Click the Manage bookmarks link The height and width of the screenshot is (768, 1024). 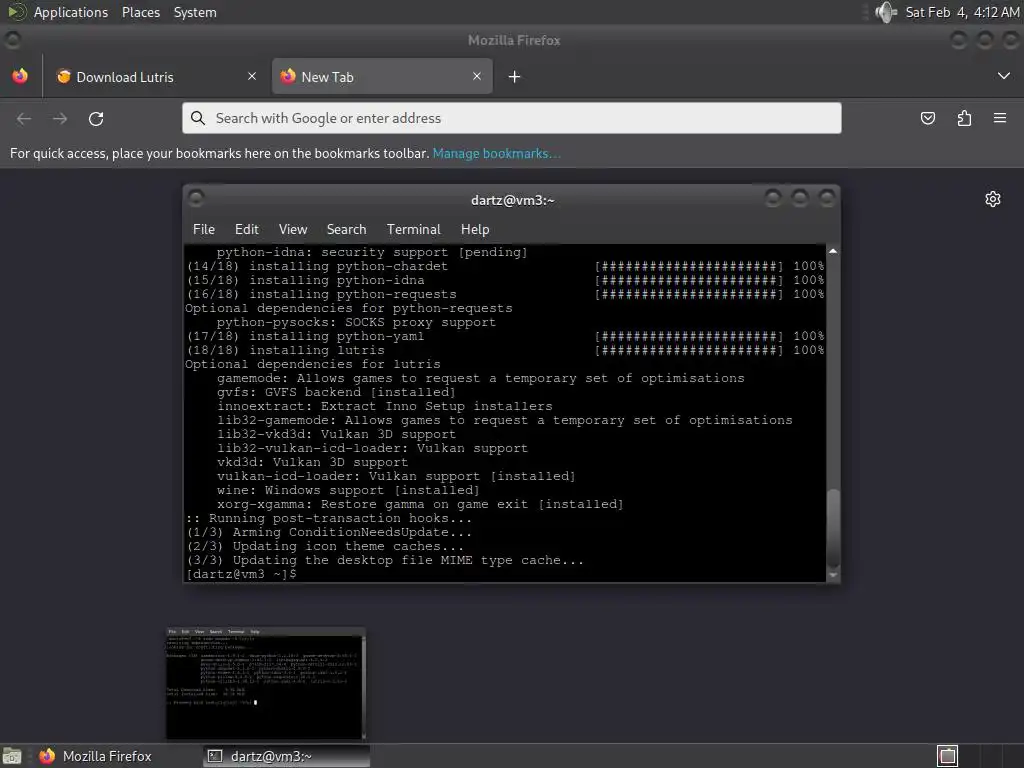click(x=496, y=153)
